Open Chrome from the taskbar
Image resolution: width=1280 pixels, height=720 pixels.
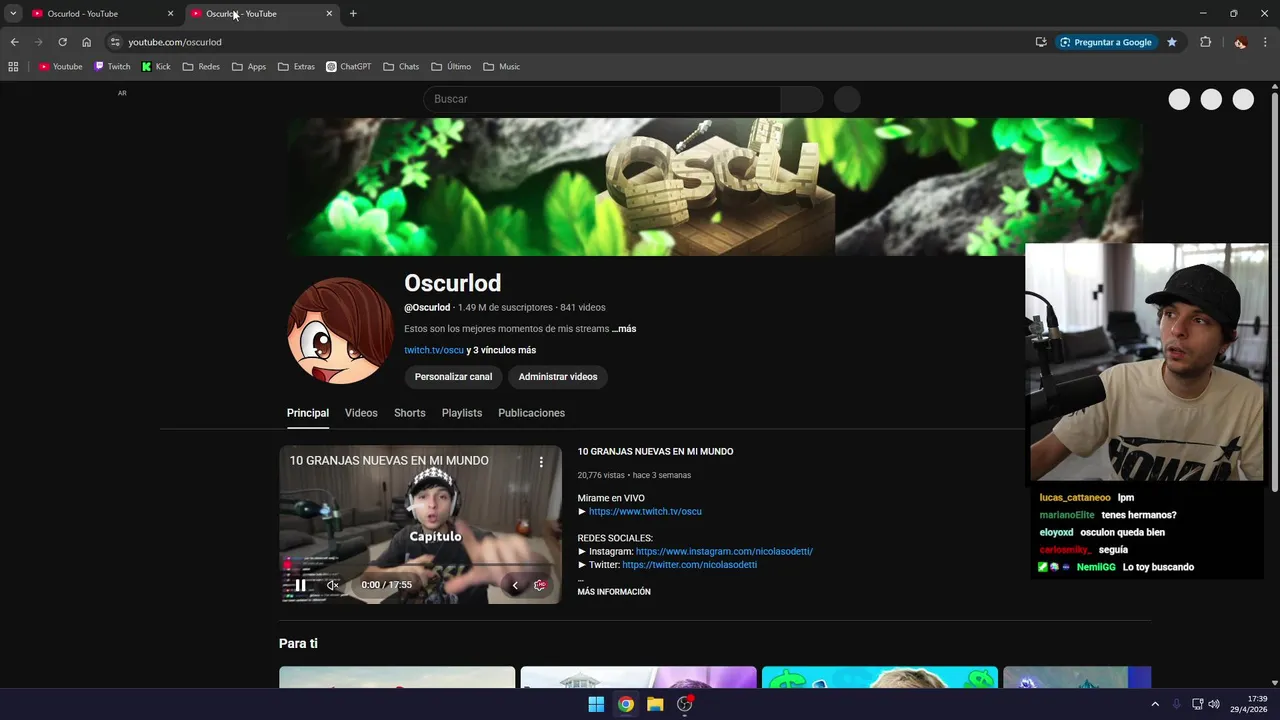[625, 704]
